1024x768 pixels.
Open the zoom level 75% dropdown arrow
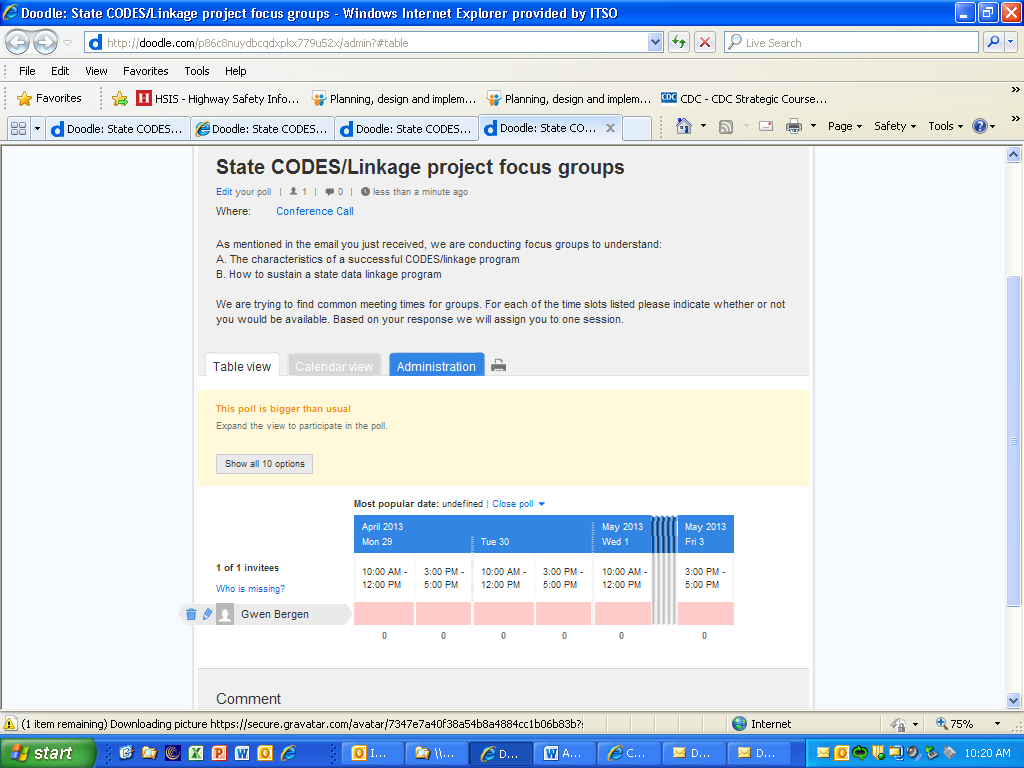(x=997, y=724)
